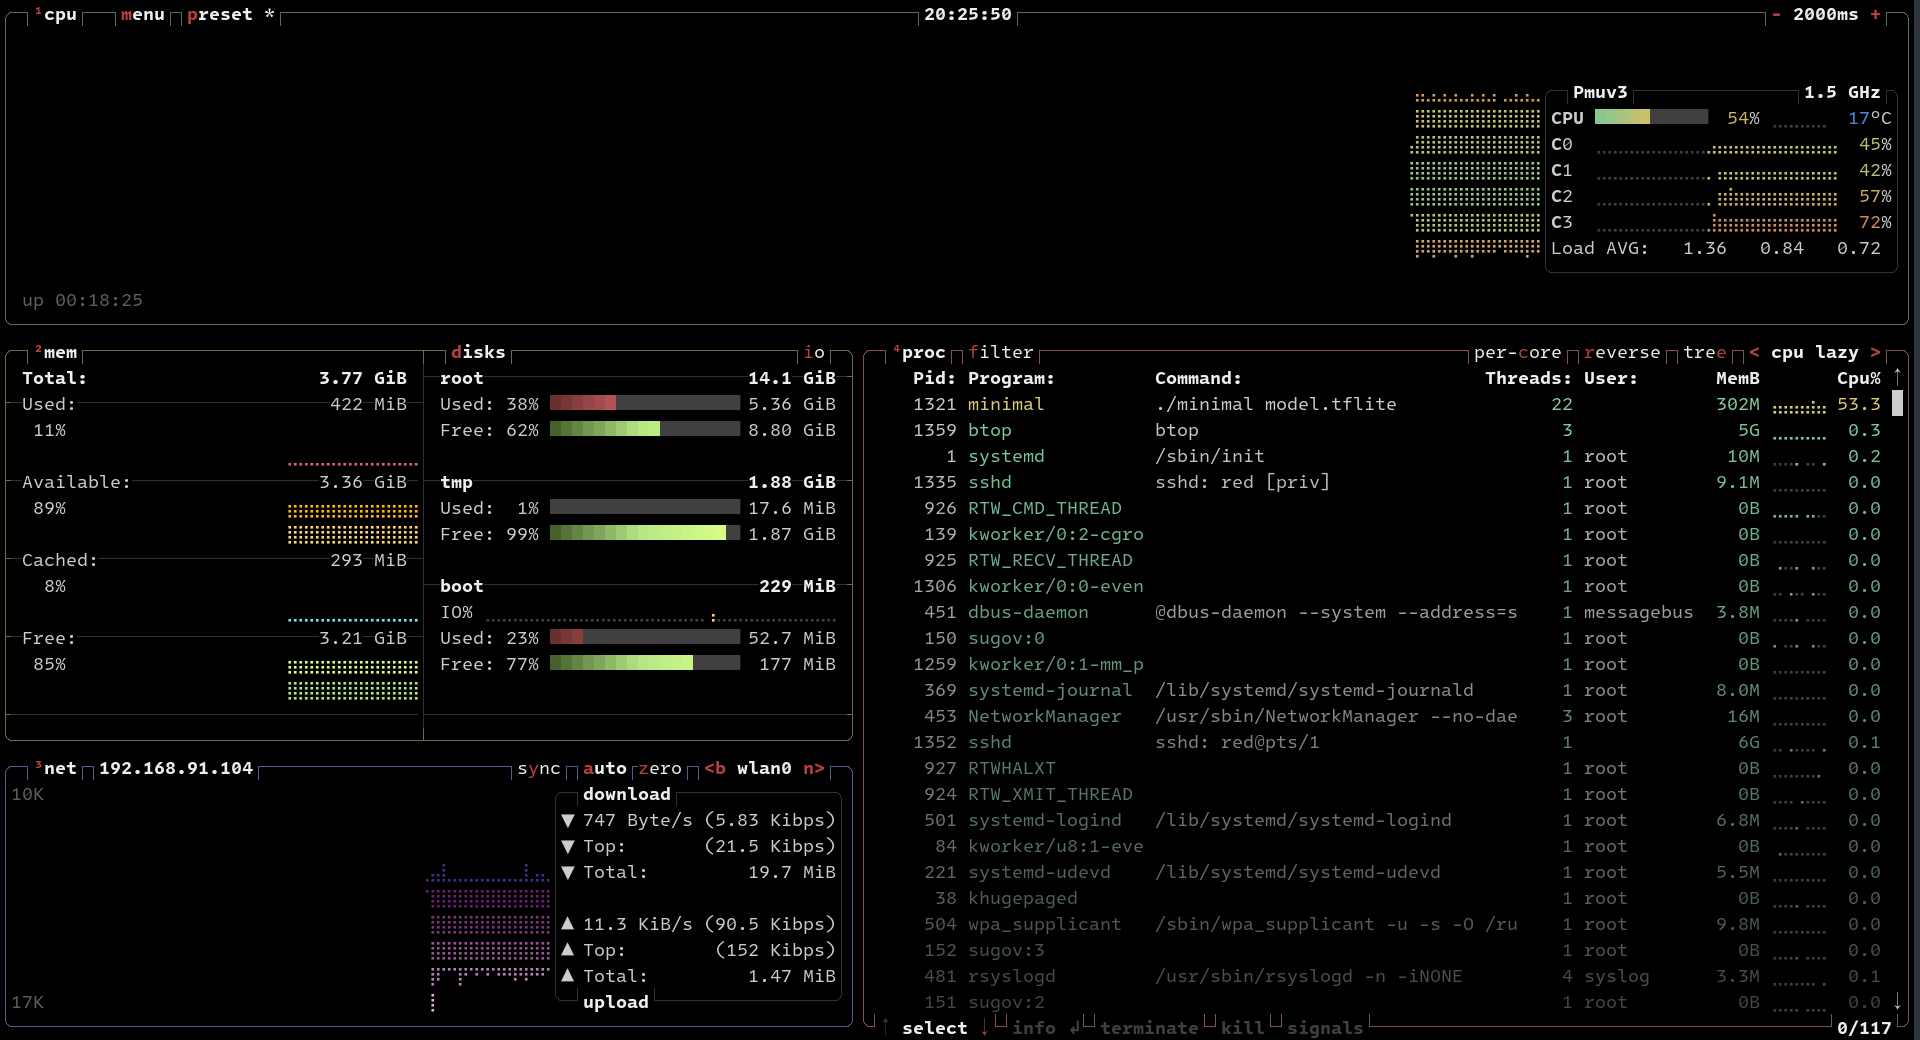Viewport: 1920px width, 1040px height.
Task: Click the IP address 192.168.91.104
Action: [176, 769]
